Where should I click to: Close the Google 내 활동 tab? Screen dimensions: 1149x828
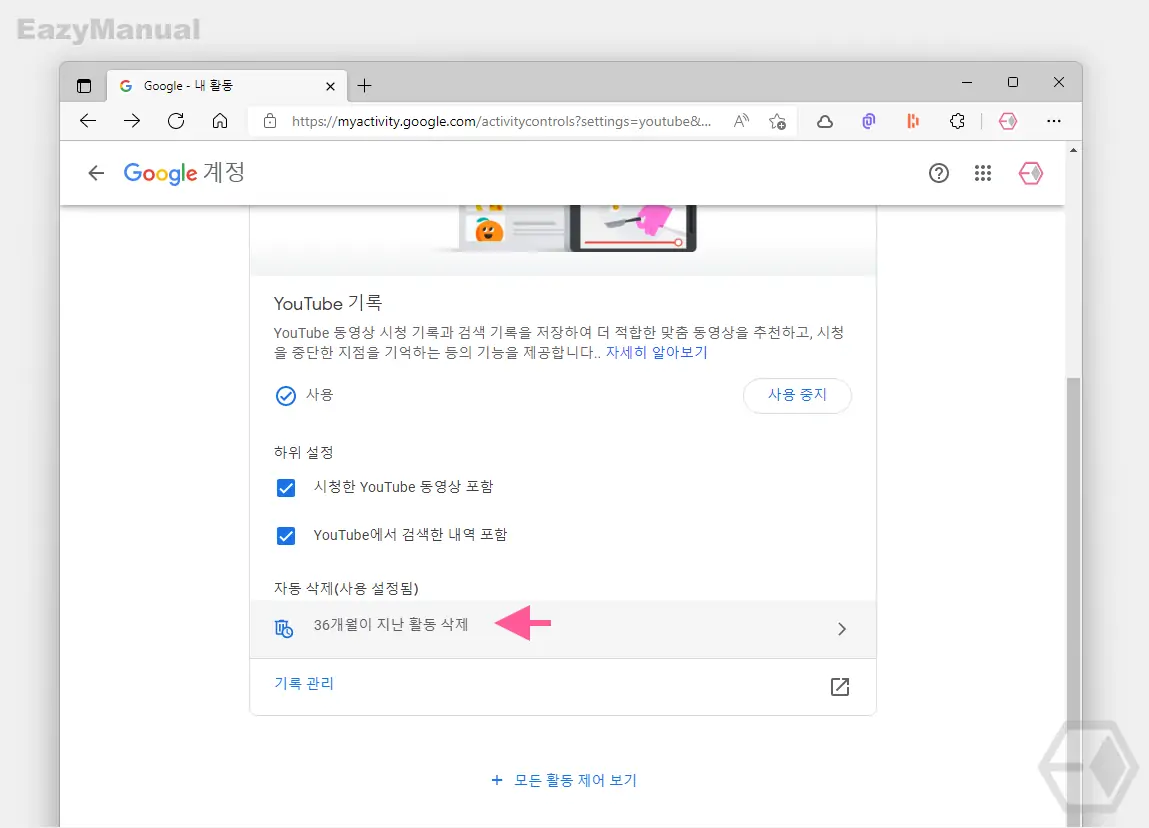click(x=330, y=86)
